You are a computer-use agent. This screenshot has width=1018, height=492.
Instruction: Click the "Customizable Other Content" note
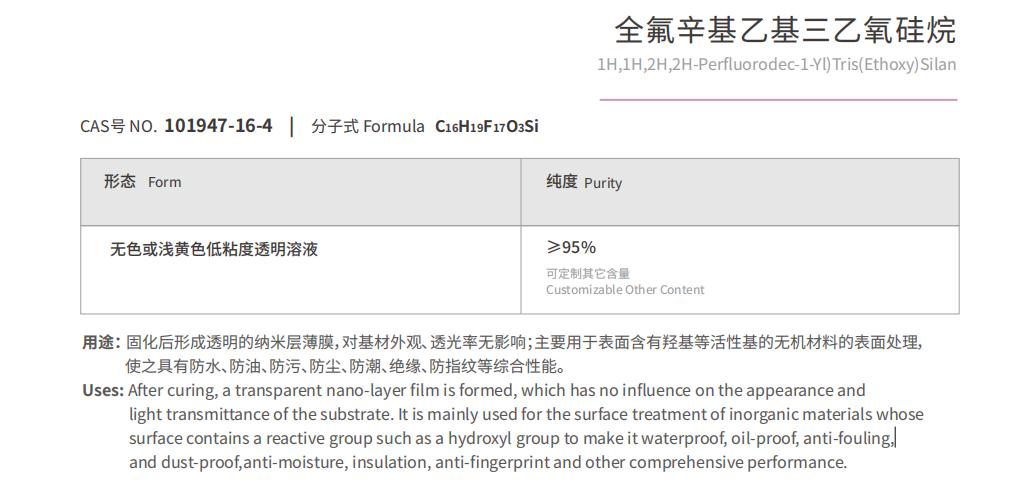pyautogui.click(x=625, y=290)
